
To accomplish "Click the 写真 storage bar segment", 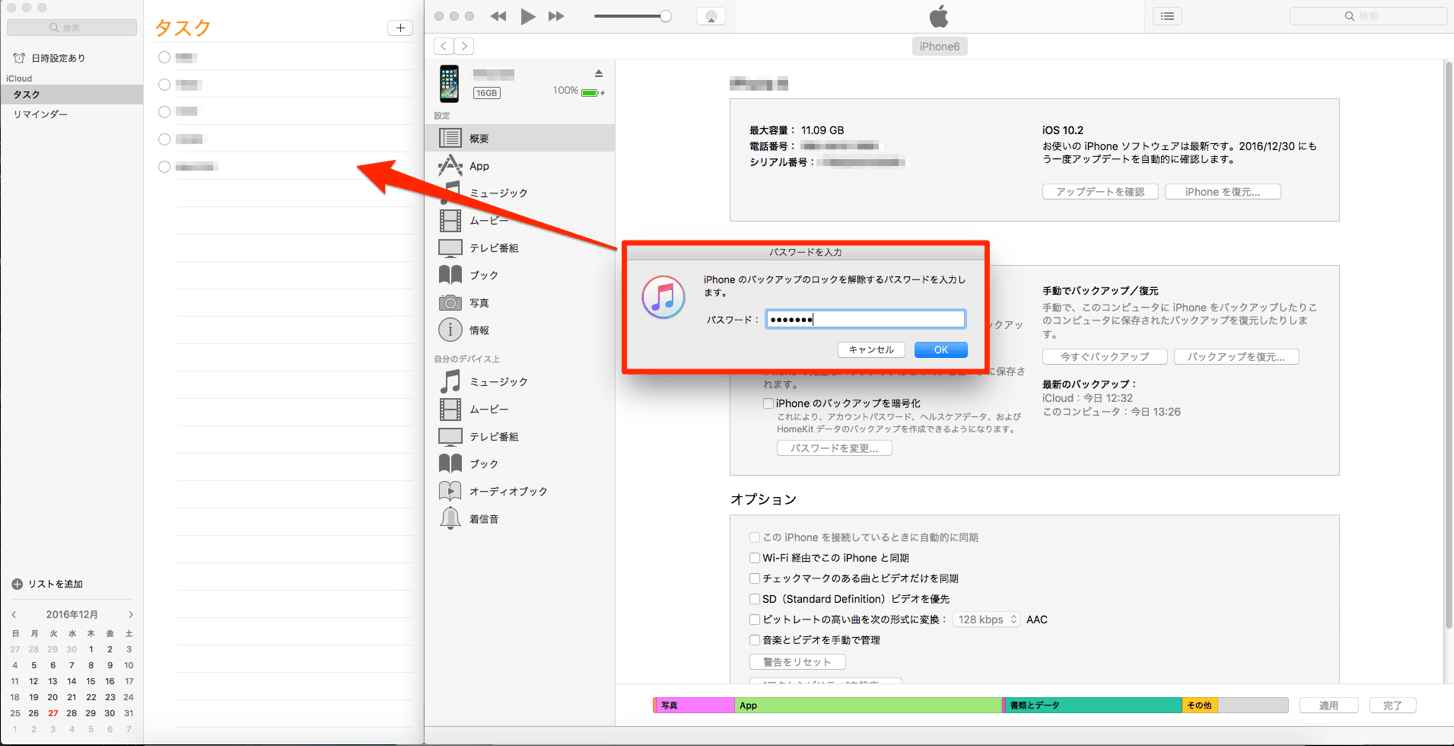I will pos(694,706).
